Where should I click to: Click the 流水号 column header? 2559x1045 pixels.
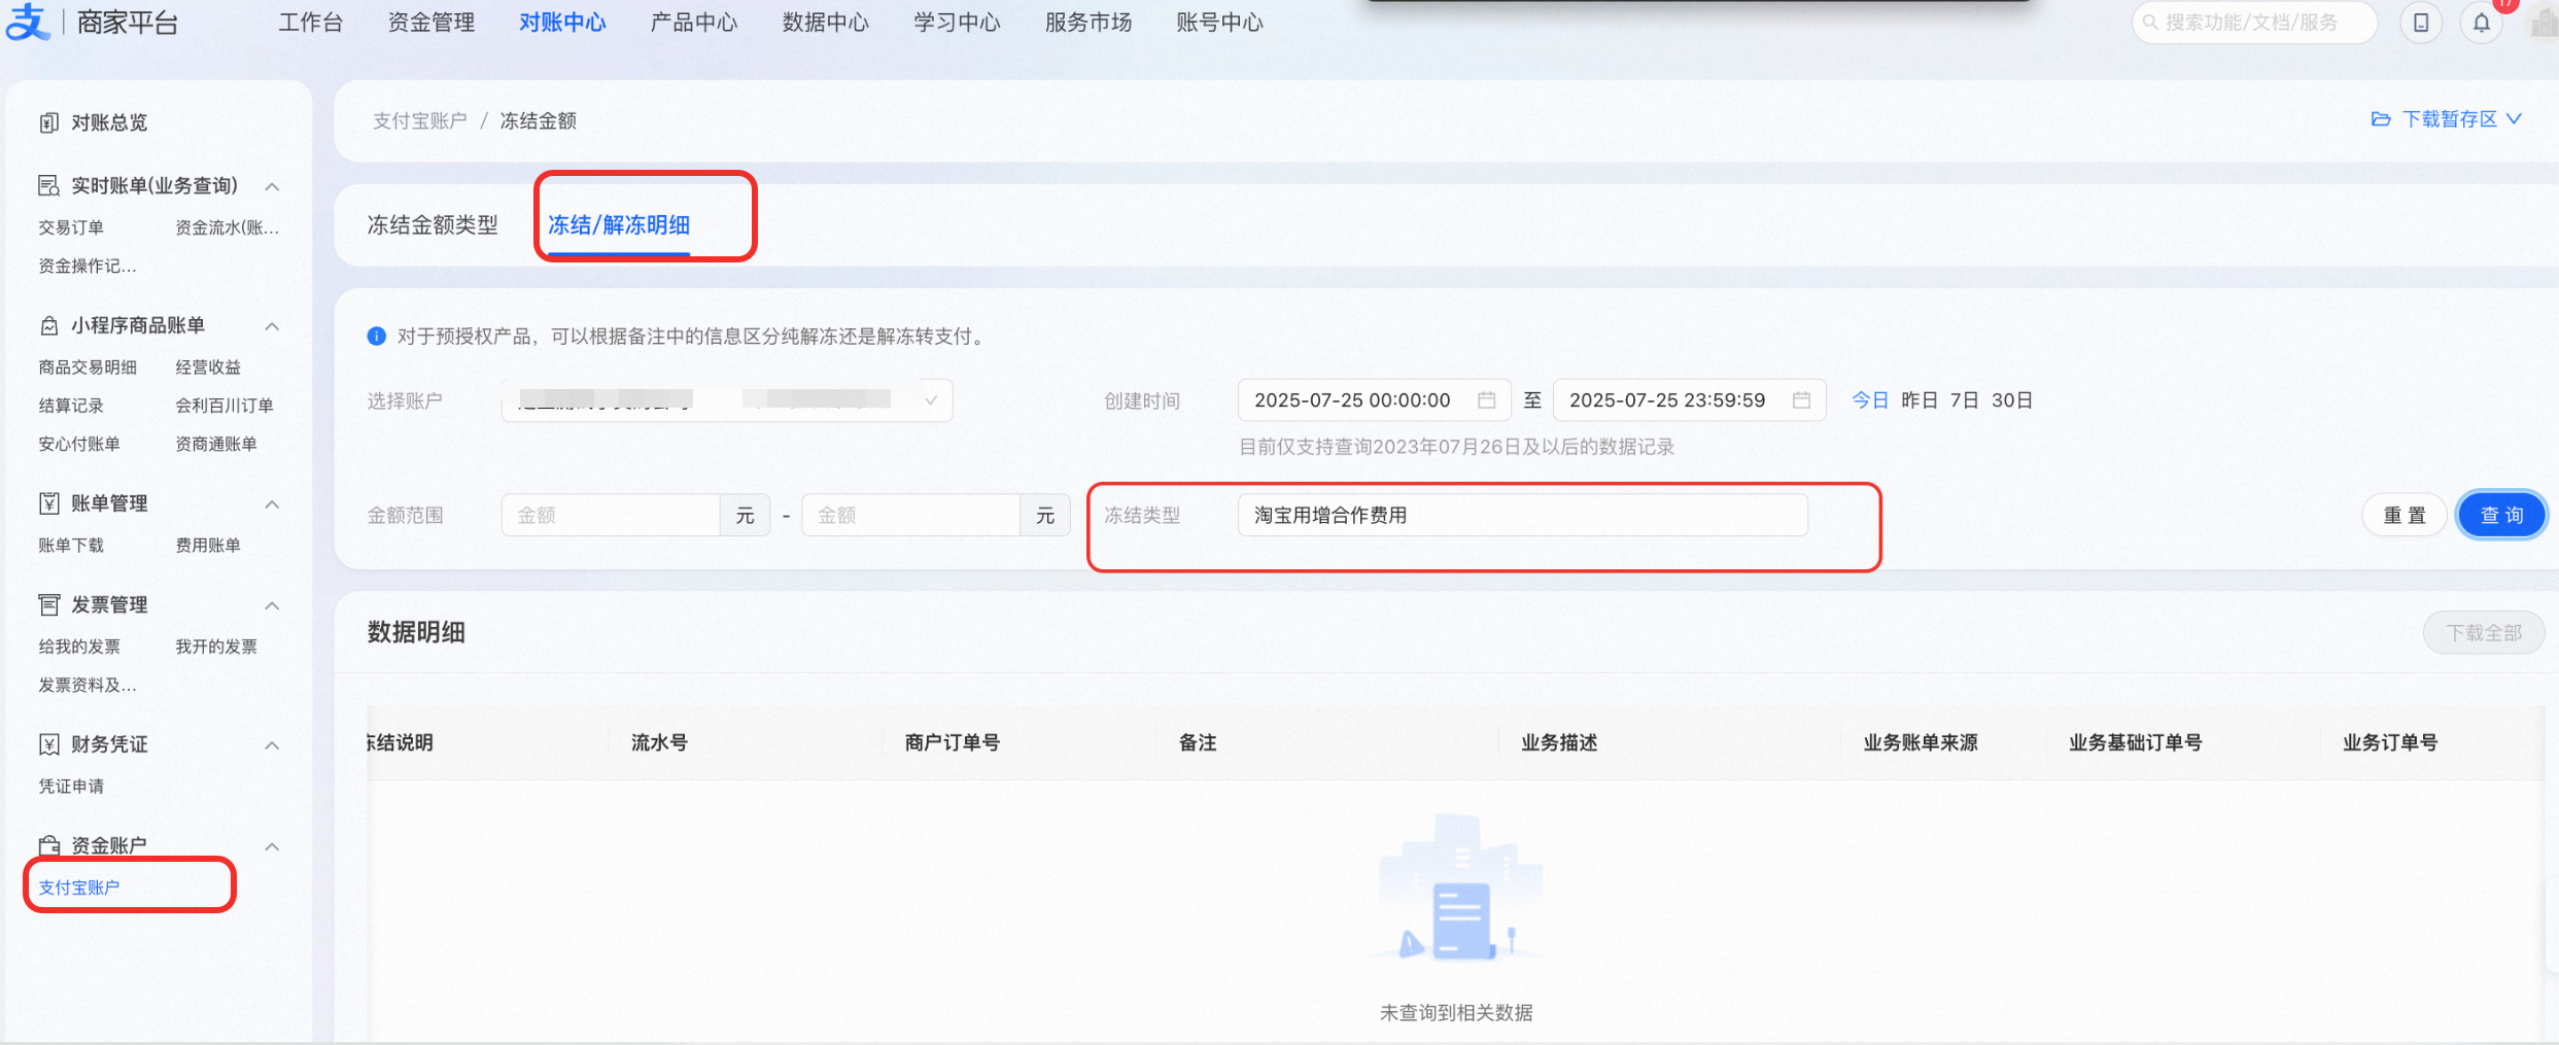click(x=659, y=742)
